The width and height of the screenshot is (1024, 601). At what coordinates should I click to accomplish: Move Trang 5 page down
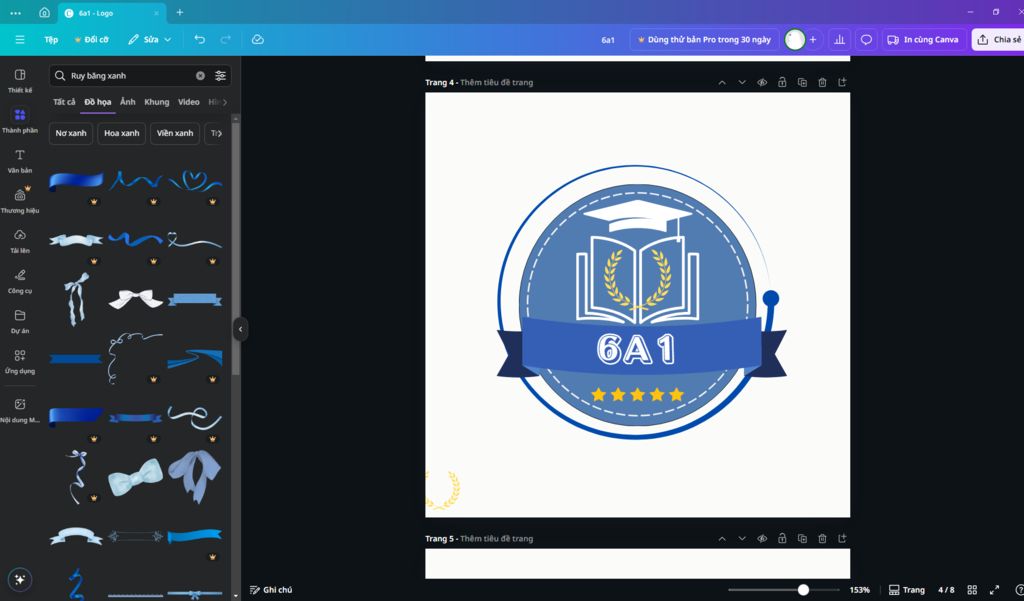click(742, 538)
